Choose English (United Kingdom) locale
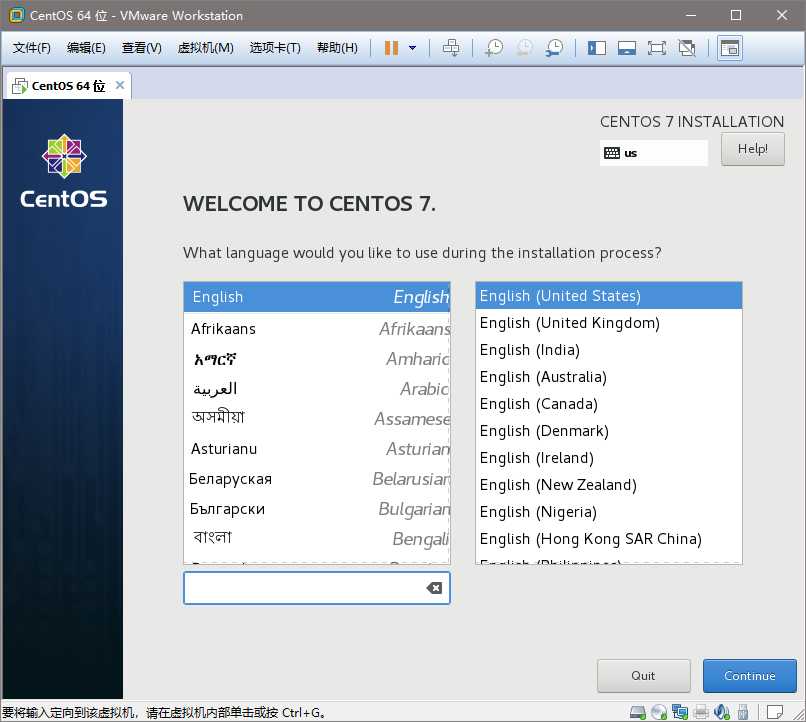 click(x=609, y=323)
